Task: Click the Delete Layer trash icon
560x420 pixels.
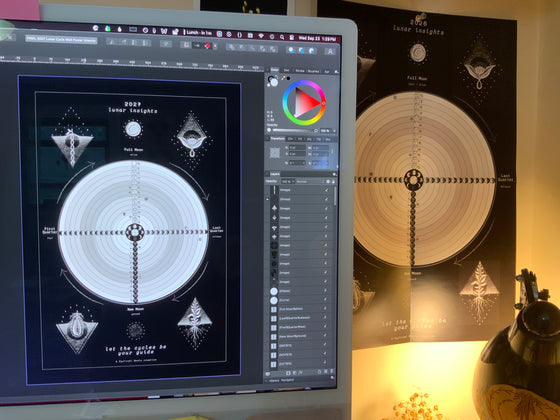Action: pyautogui.click(x=332, y=372)
